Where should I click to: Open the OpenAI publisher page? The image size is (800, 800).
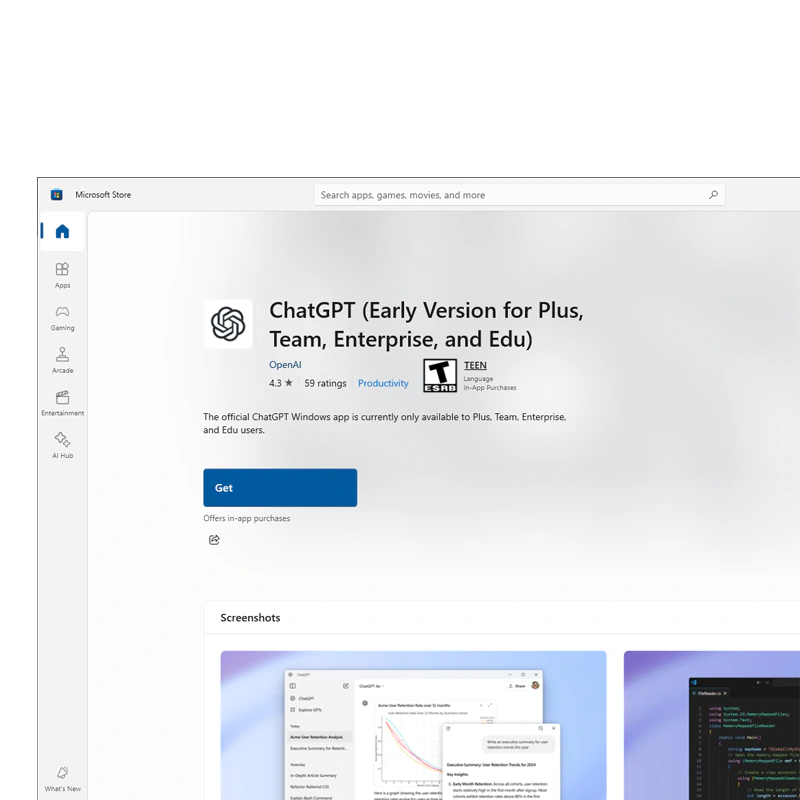pyautogui.click(x=284, y=365)
